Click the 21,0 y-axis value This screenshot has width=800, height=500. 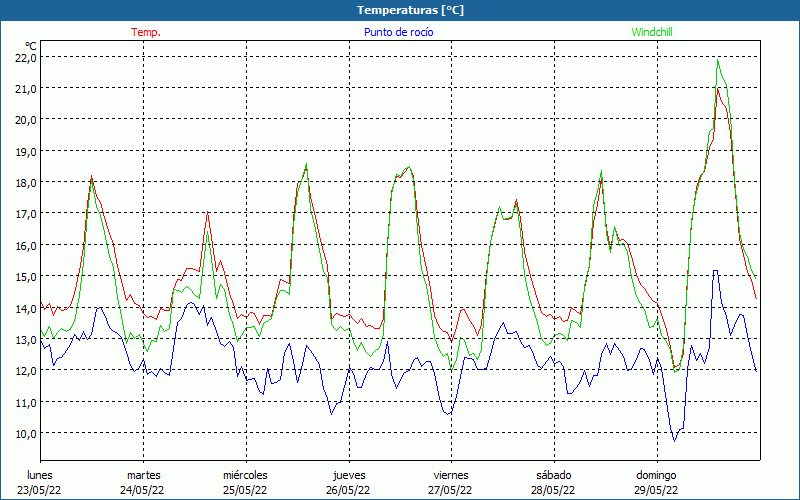pyautogui.click(x=26, y=89)
